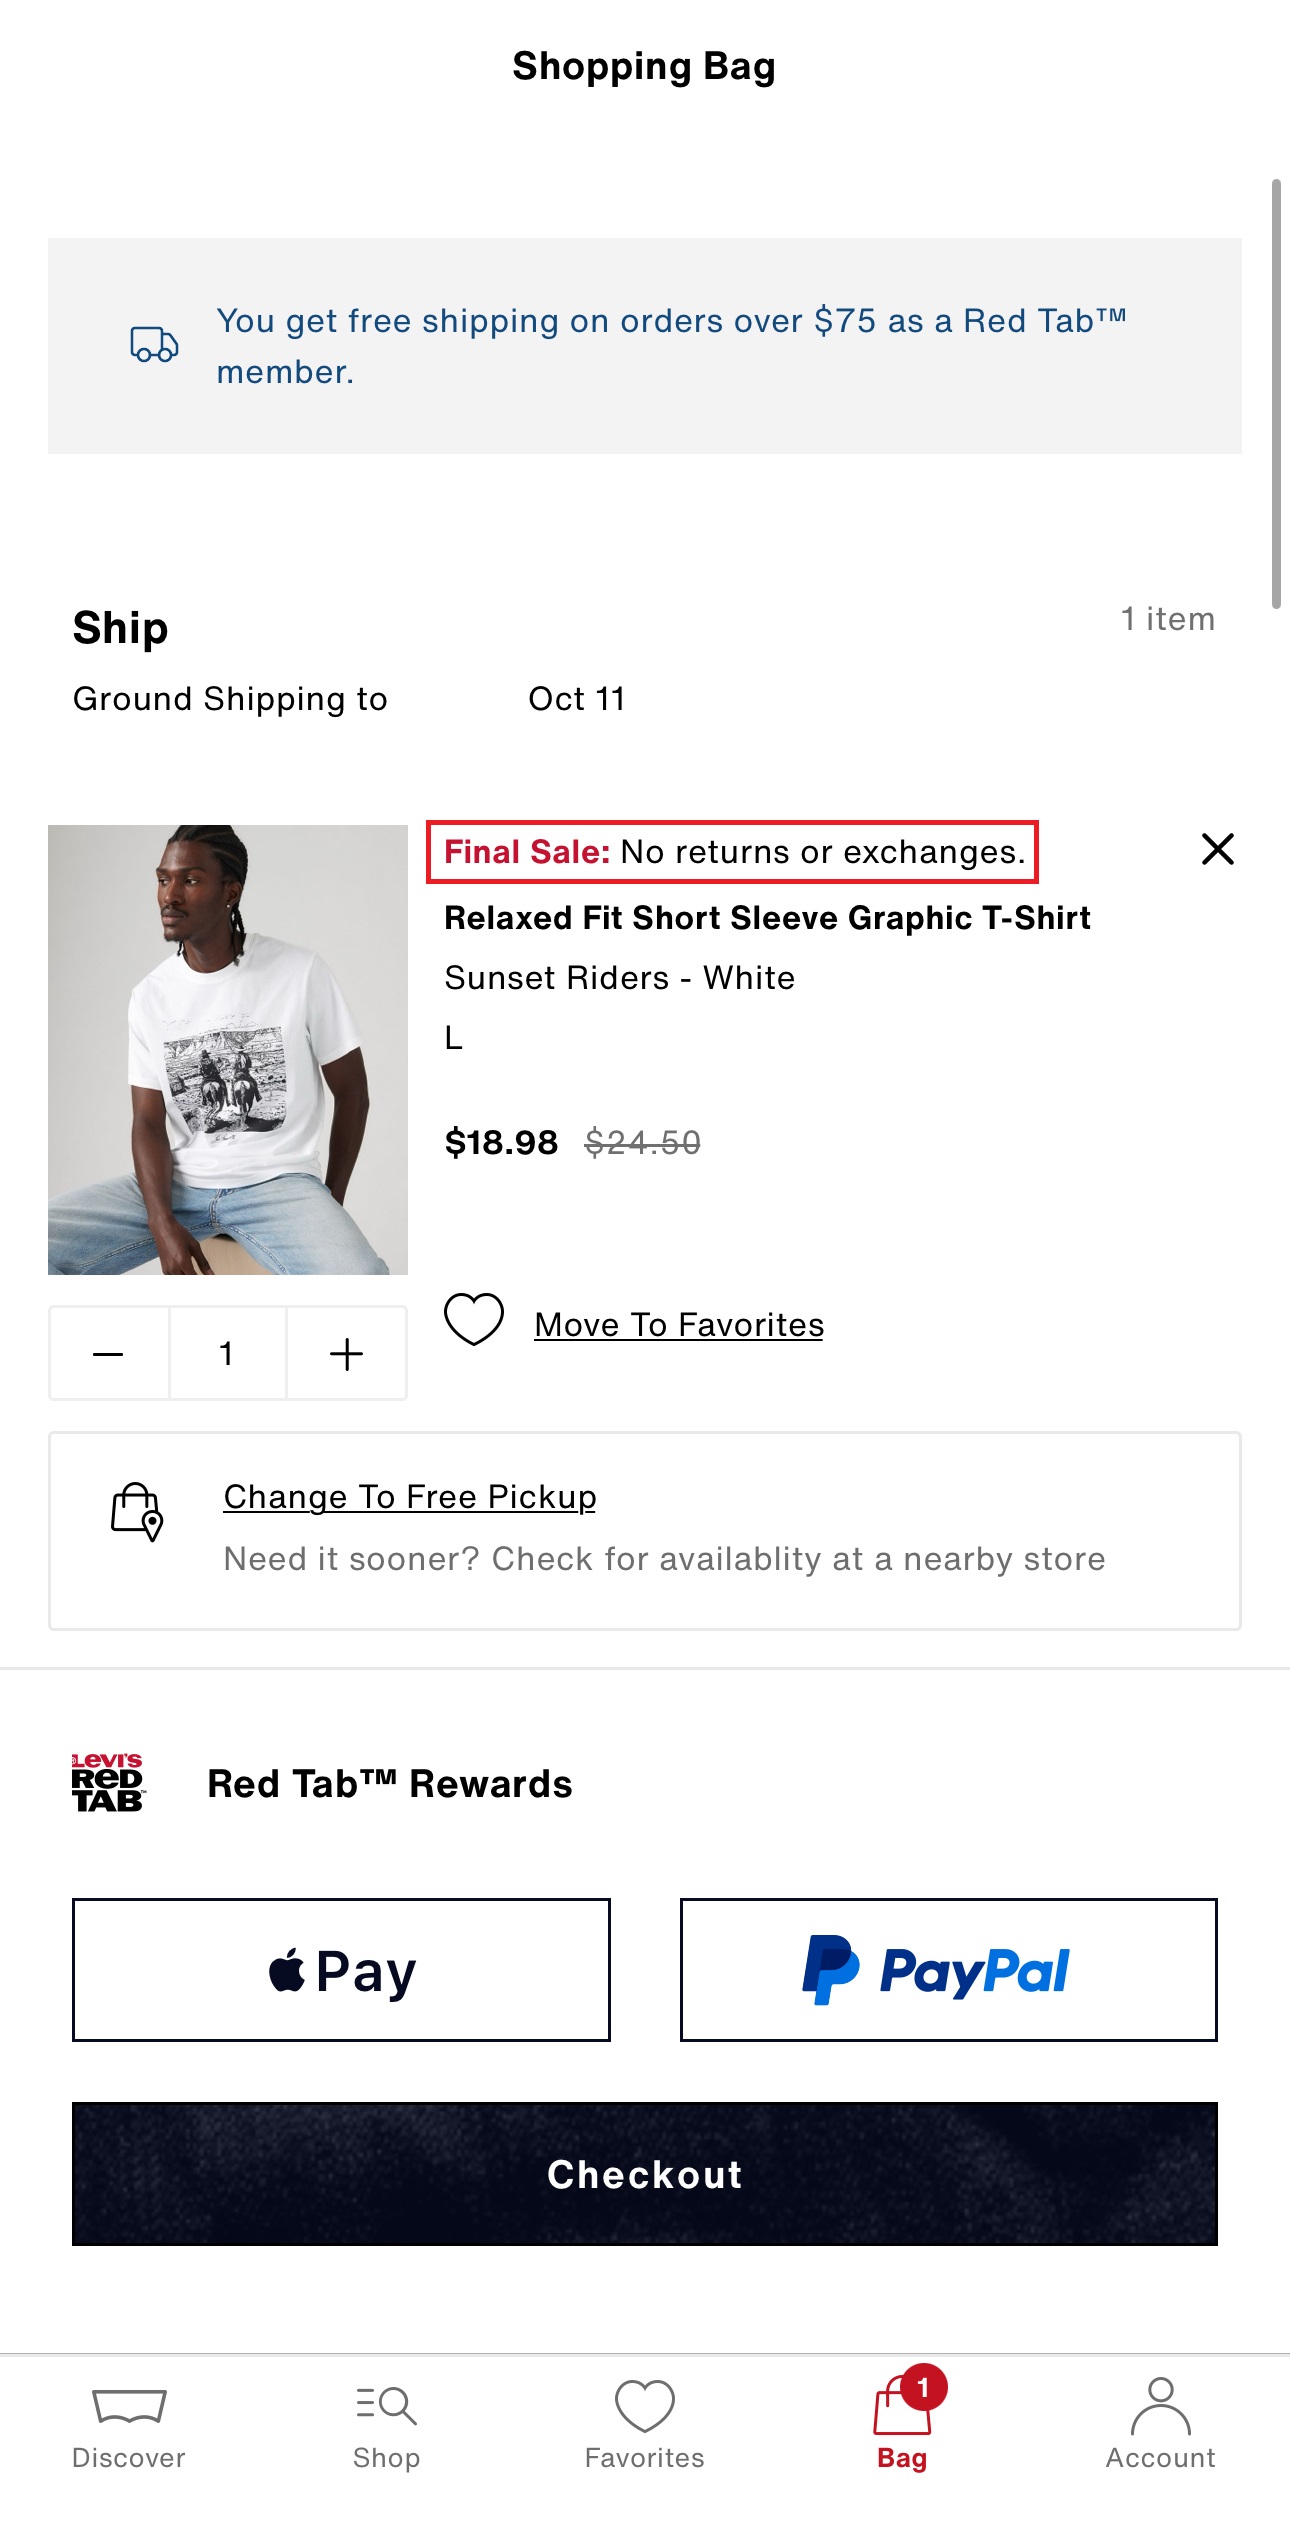Tap the shipping truck icon in banner
Image resolution: width=1290 pixels, height=2521 pixels.
[x=154, y=344]
